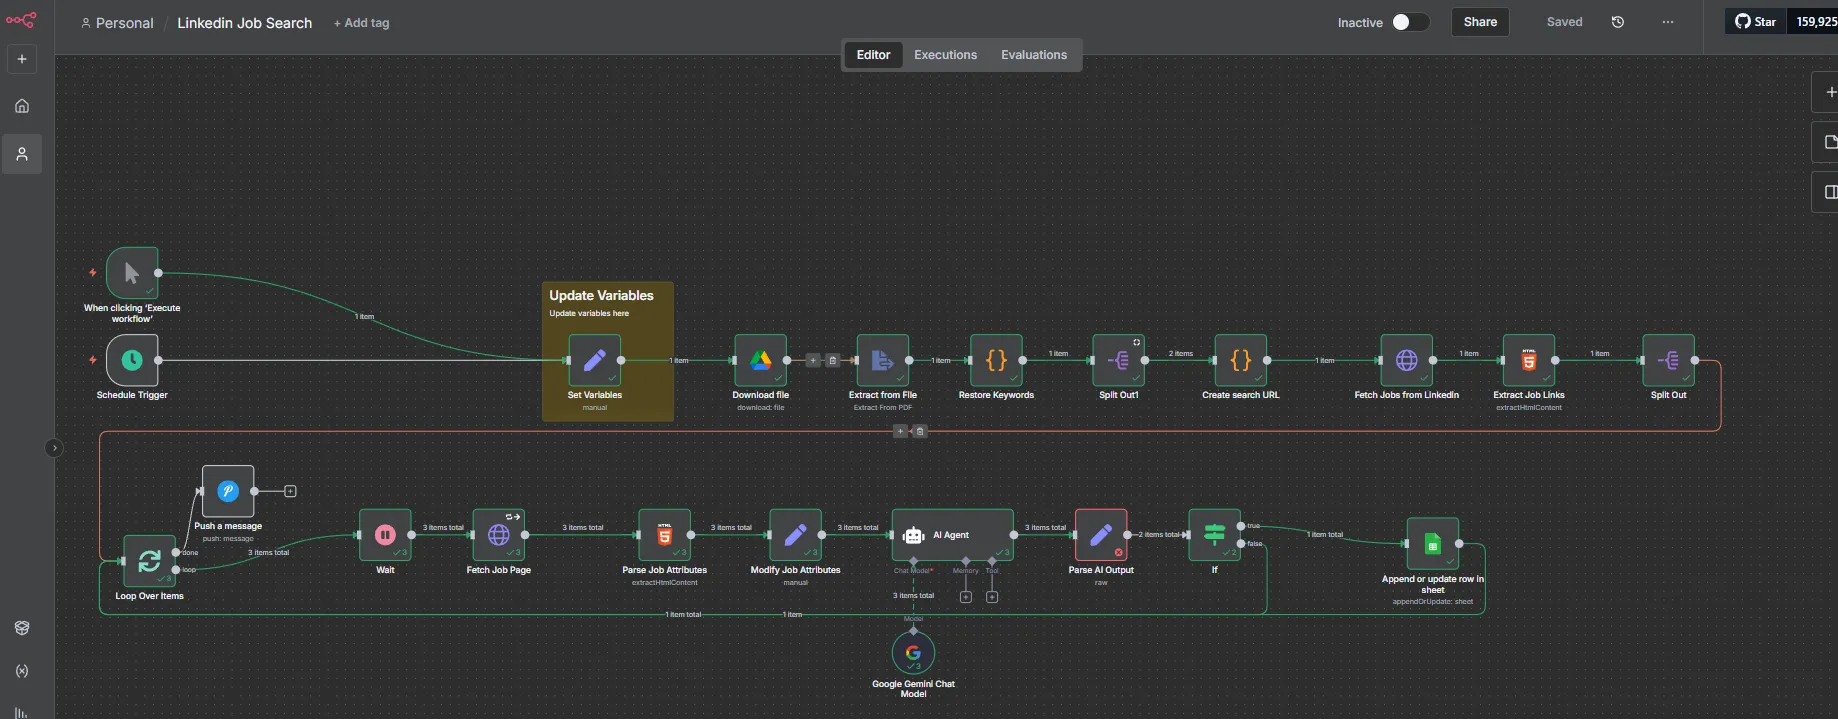Toggle the workflow Inactive switch
The width and height of the screenshot is (1838, 719).
1410,22
